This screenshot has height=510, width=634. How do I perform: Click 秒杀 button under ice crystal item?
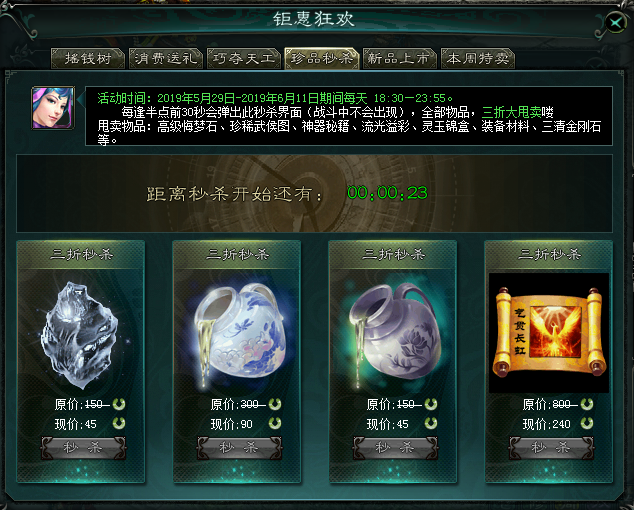coord(84,448)
